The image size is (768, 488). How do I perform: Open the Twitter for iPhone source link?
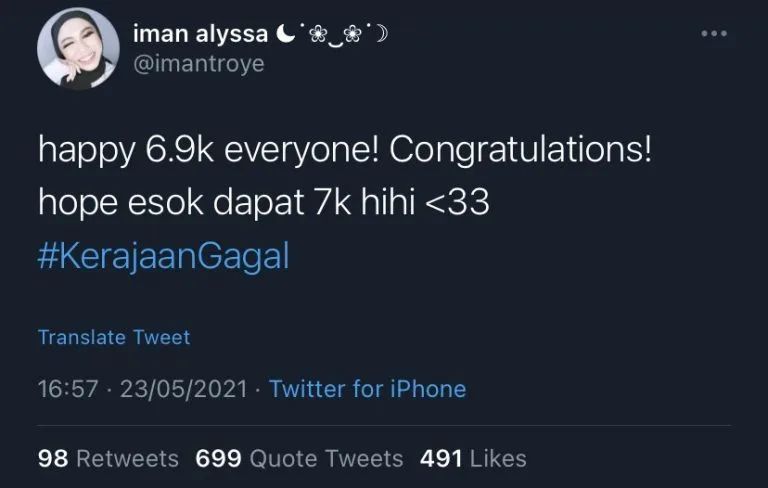367,389
